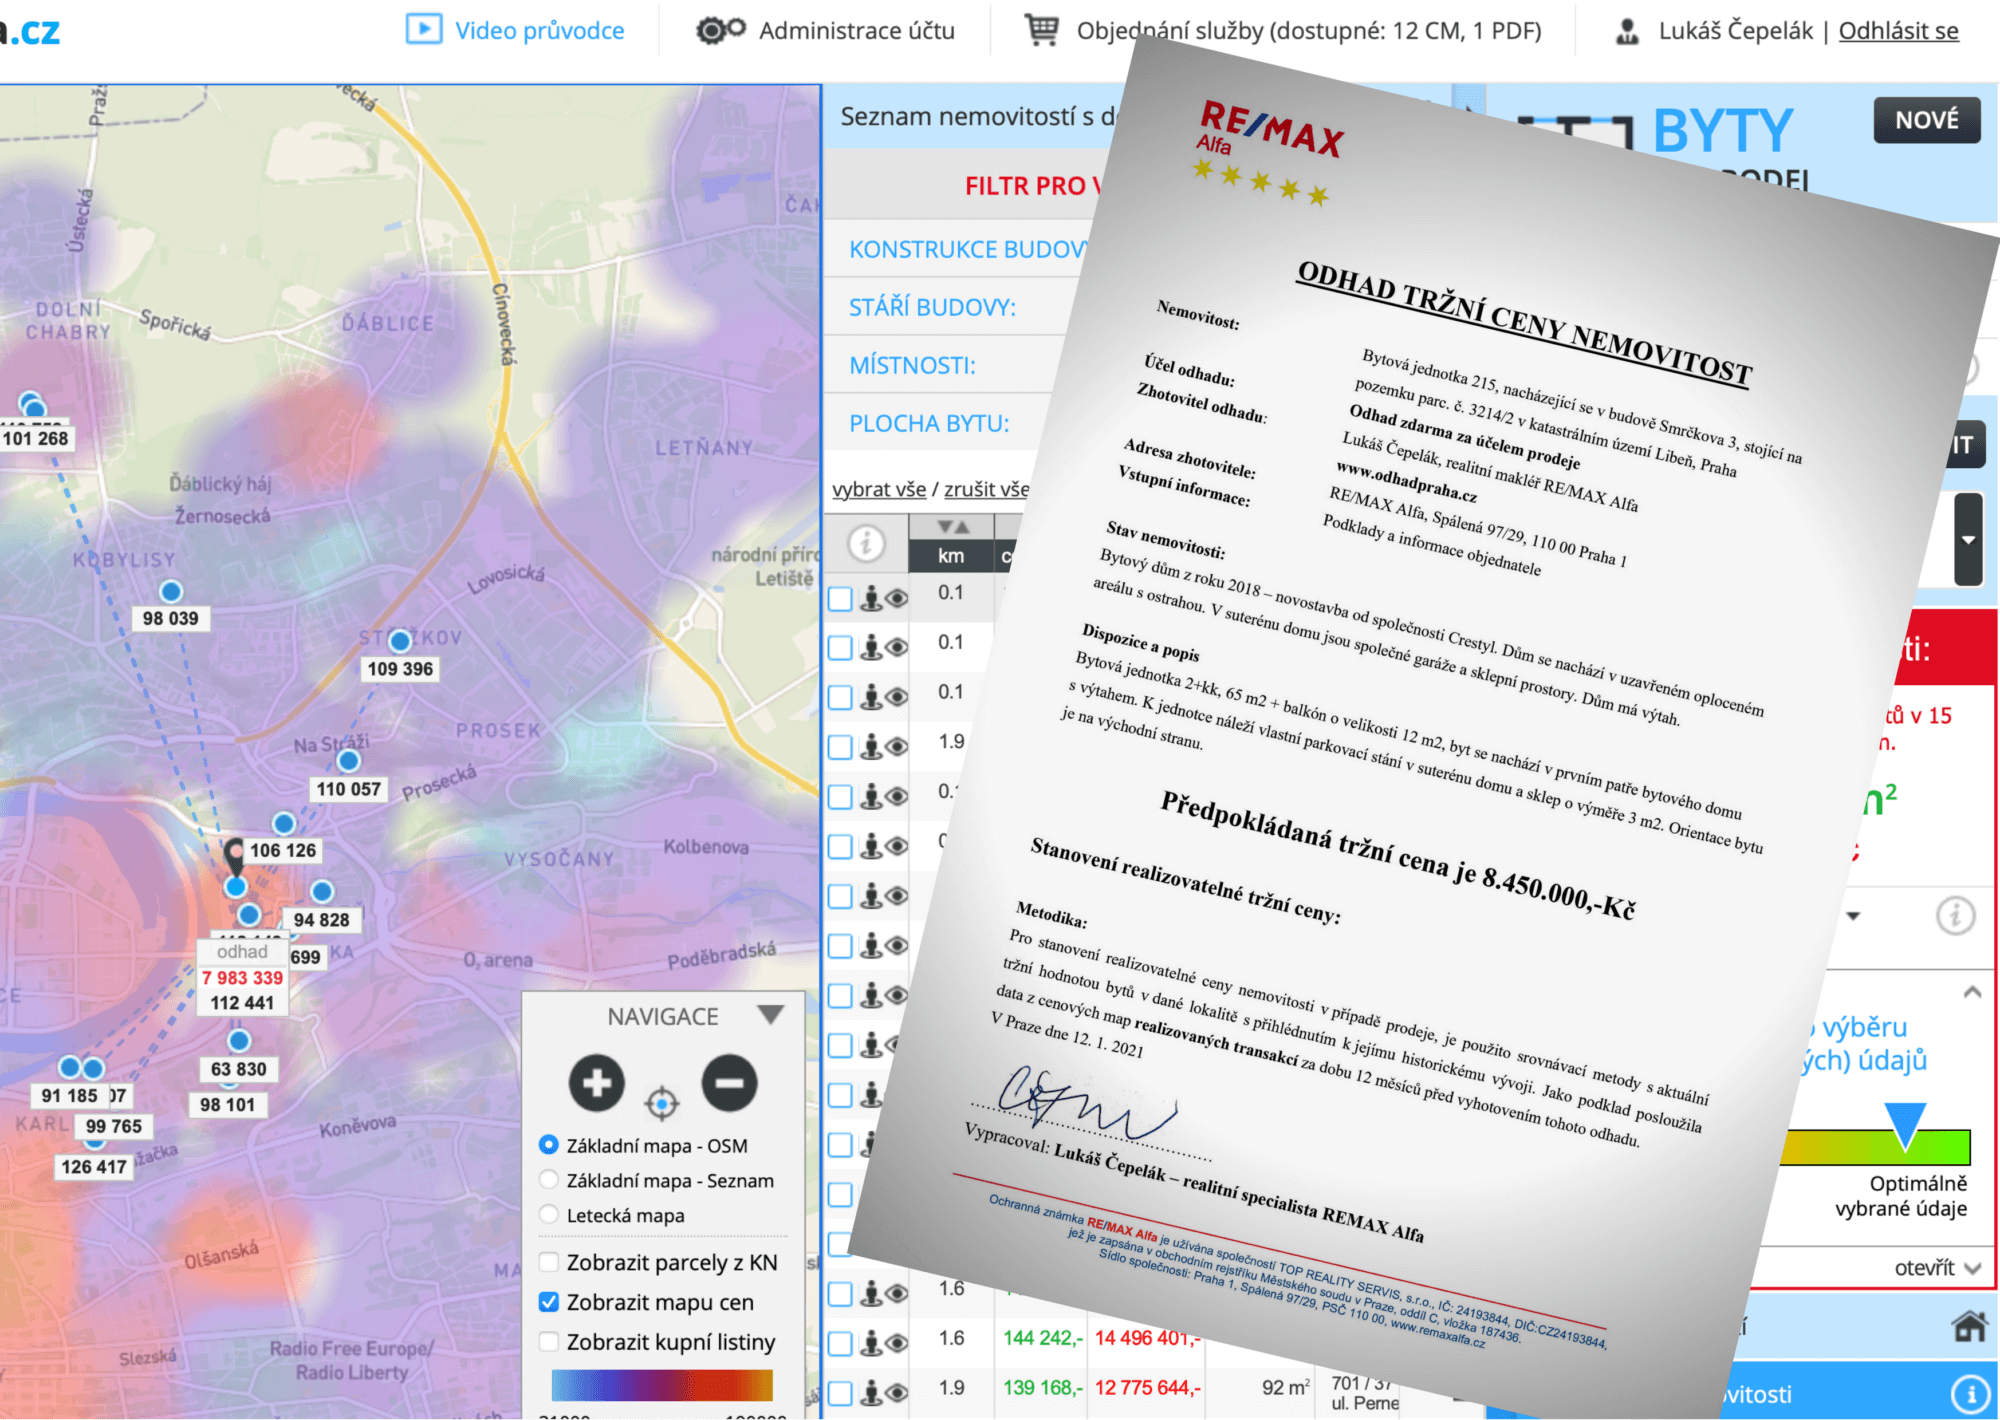Click the price map color legend gradient
This screenshot has width=2000, height=1420.
661,1385
